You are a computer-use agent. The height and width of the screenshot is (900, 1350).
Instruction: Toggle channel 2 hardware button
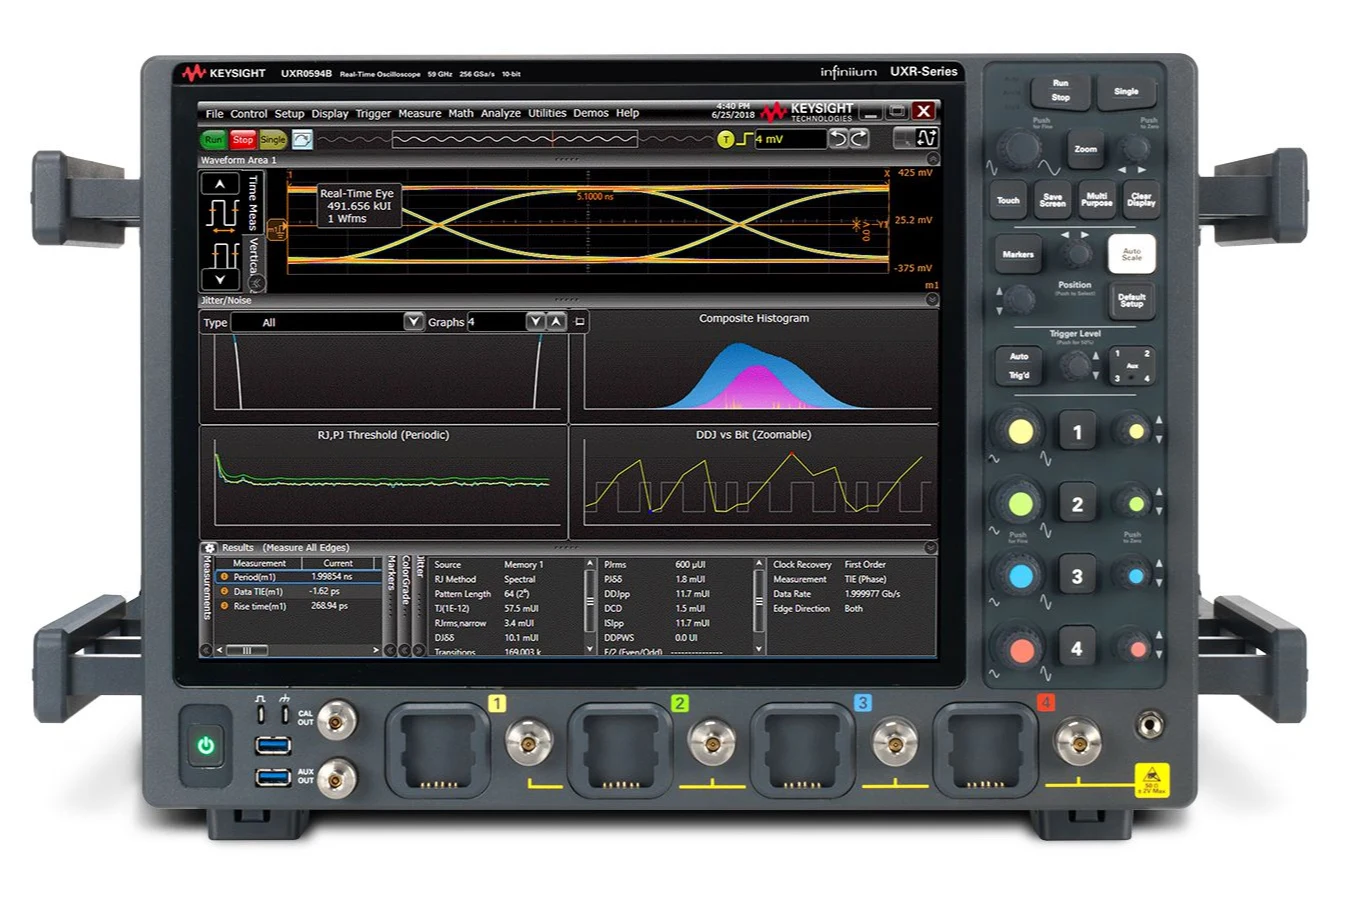point(1077,505)
